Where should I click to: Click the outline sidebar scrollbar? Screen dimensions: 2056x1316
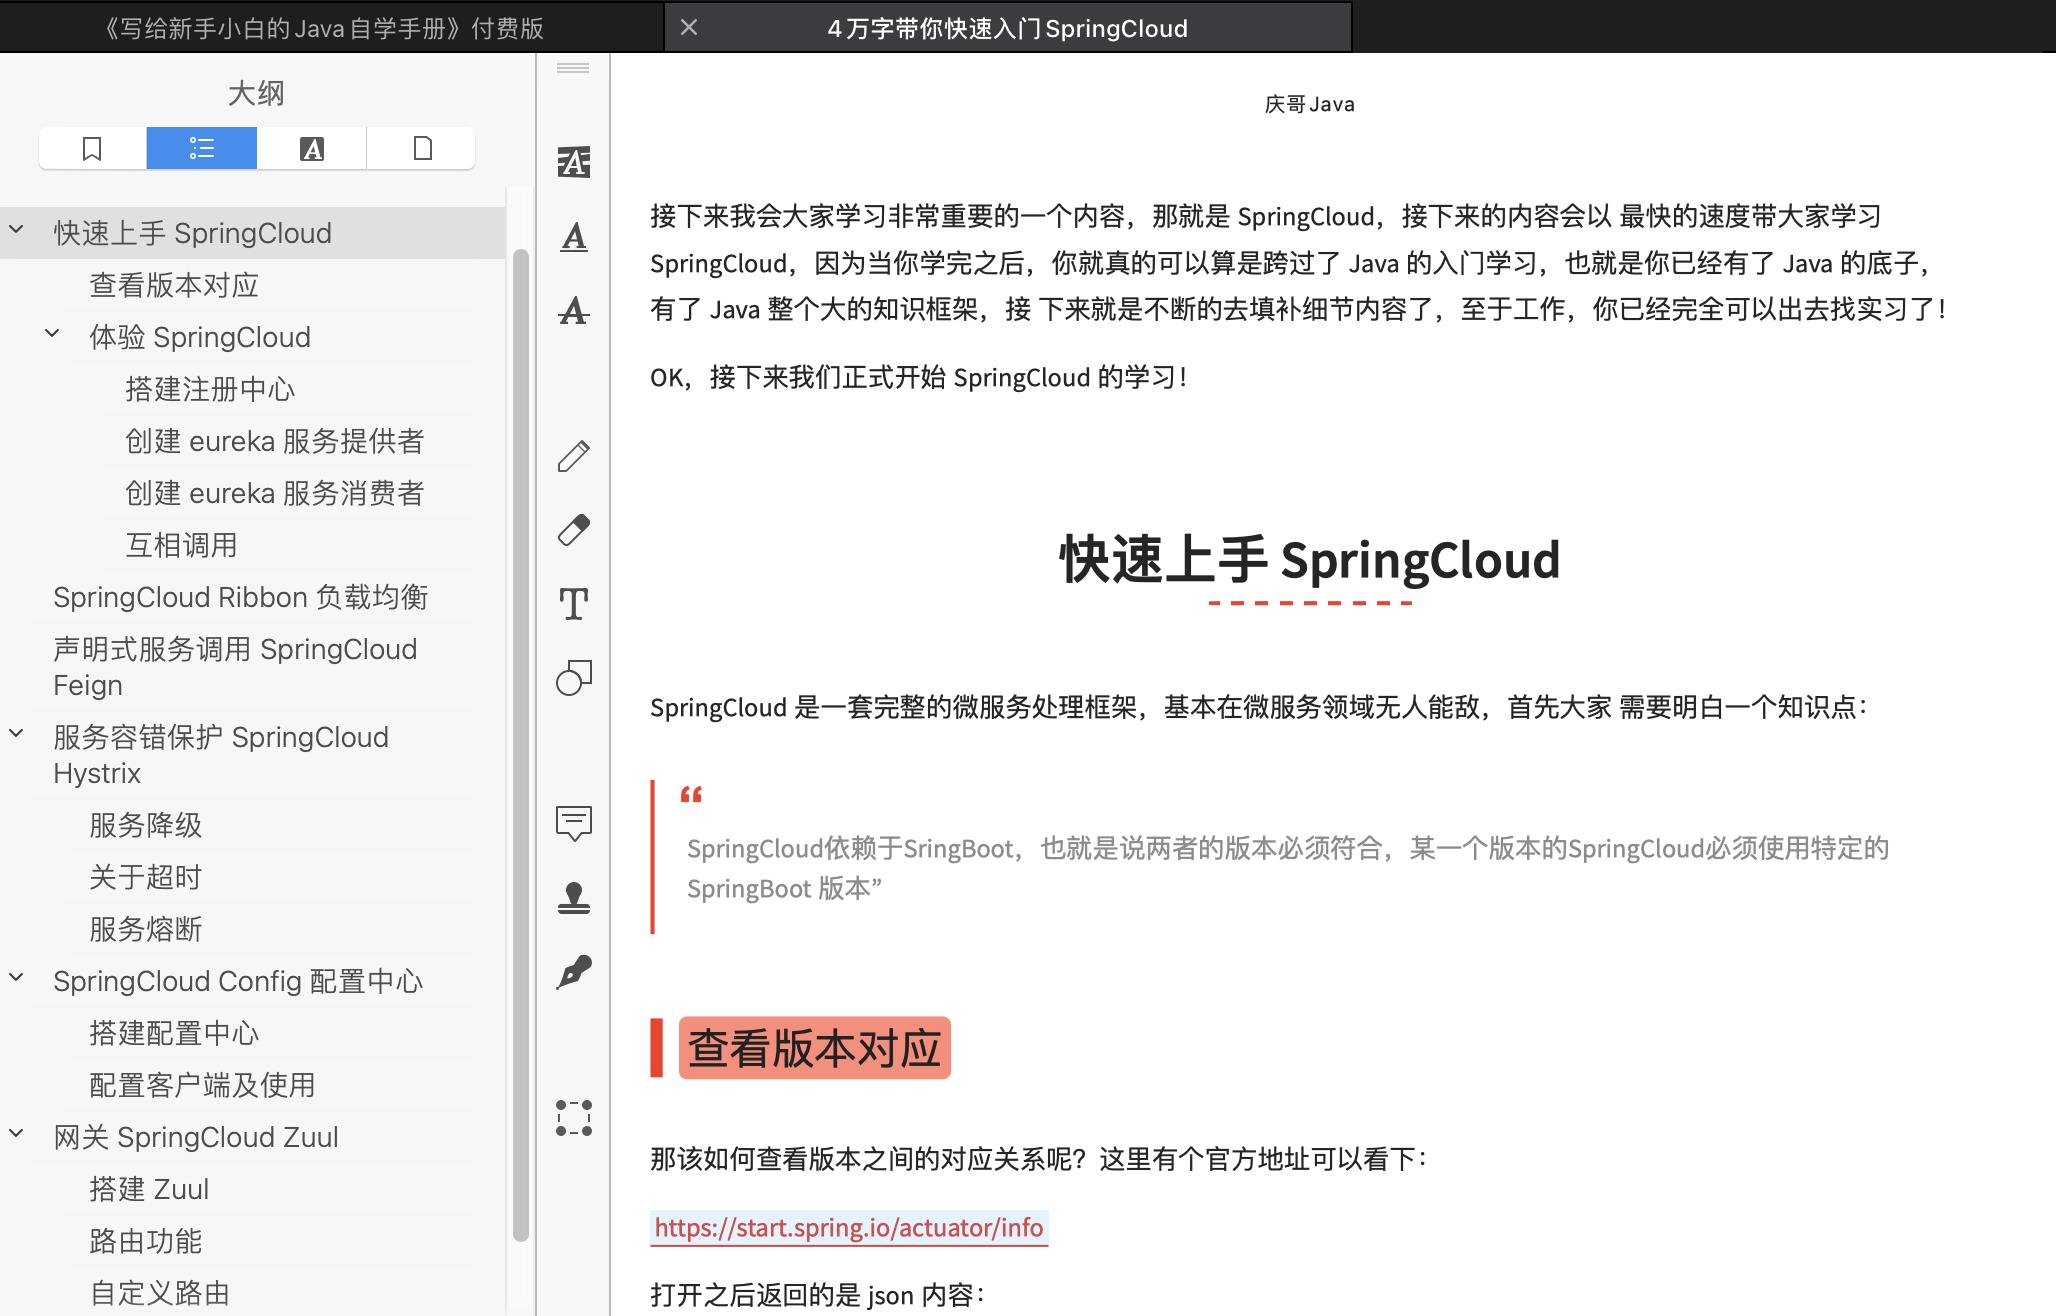[520, 745]
